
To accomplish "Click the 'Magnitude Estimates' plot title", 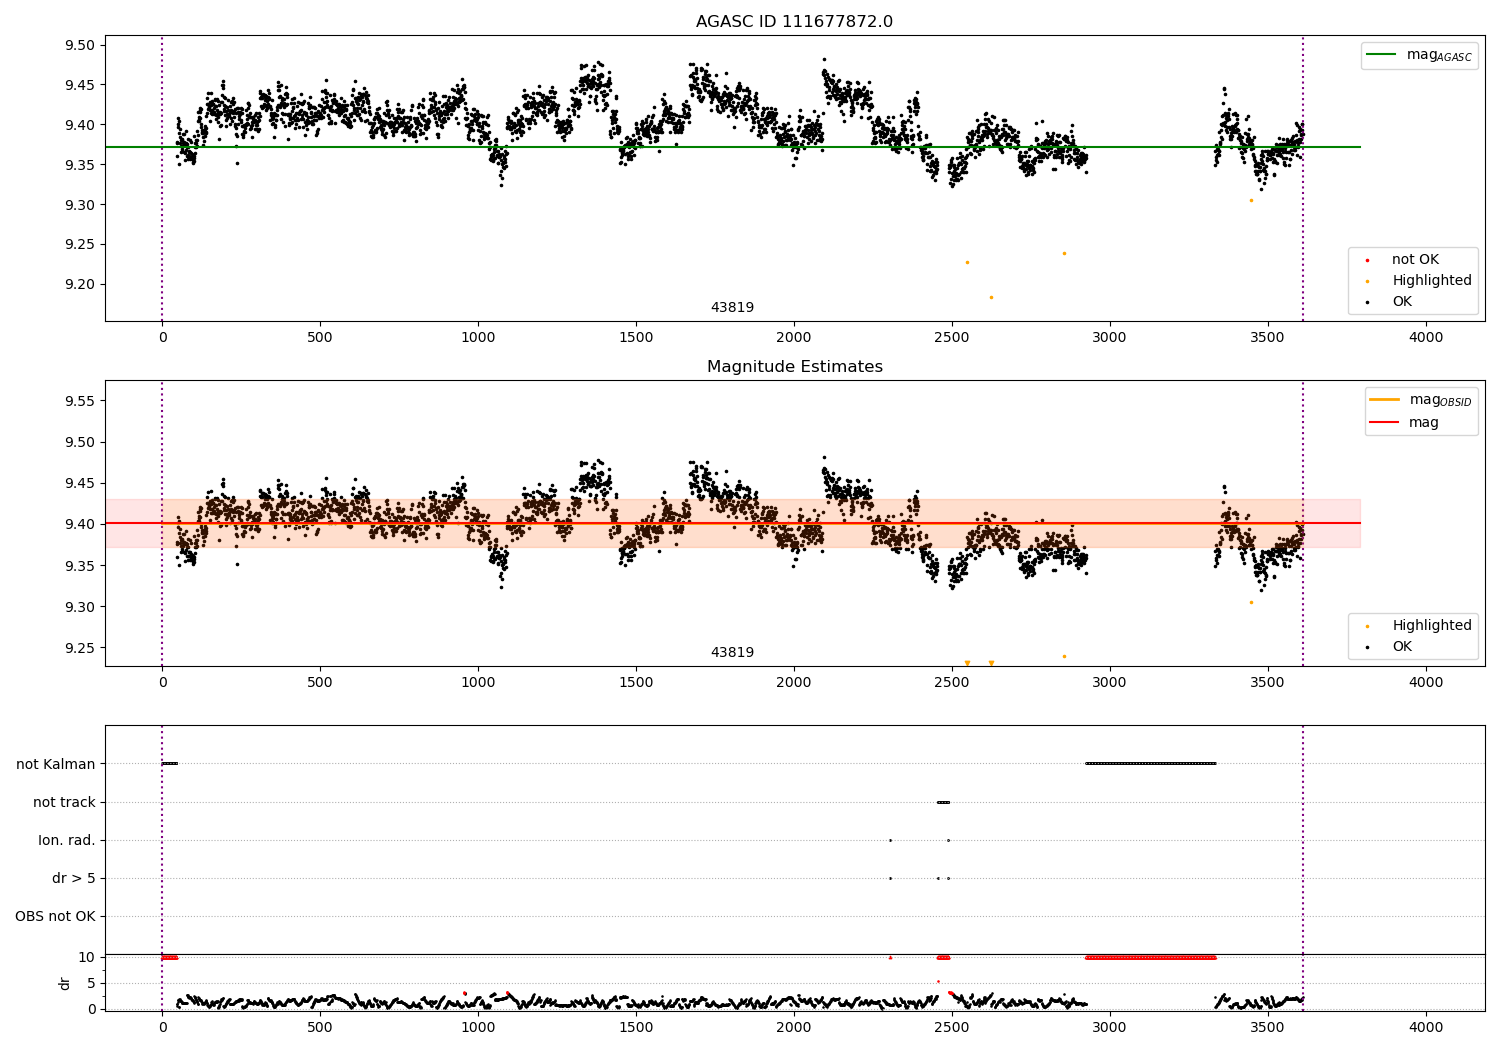I will (794, 367).
